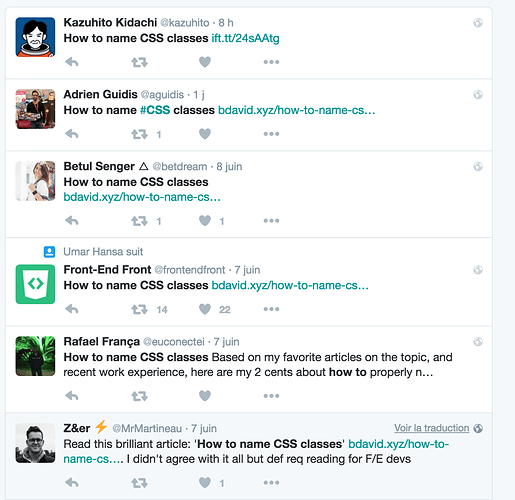Open more options on Kazuhito's tweet

pos(271,62)
